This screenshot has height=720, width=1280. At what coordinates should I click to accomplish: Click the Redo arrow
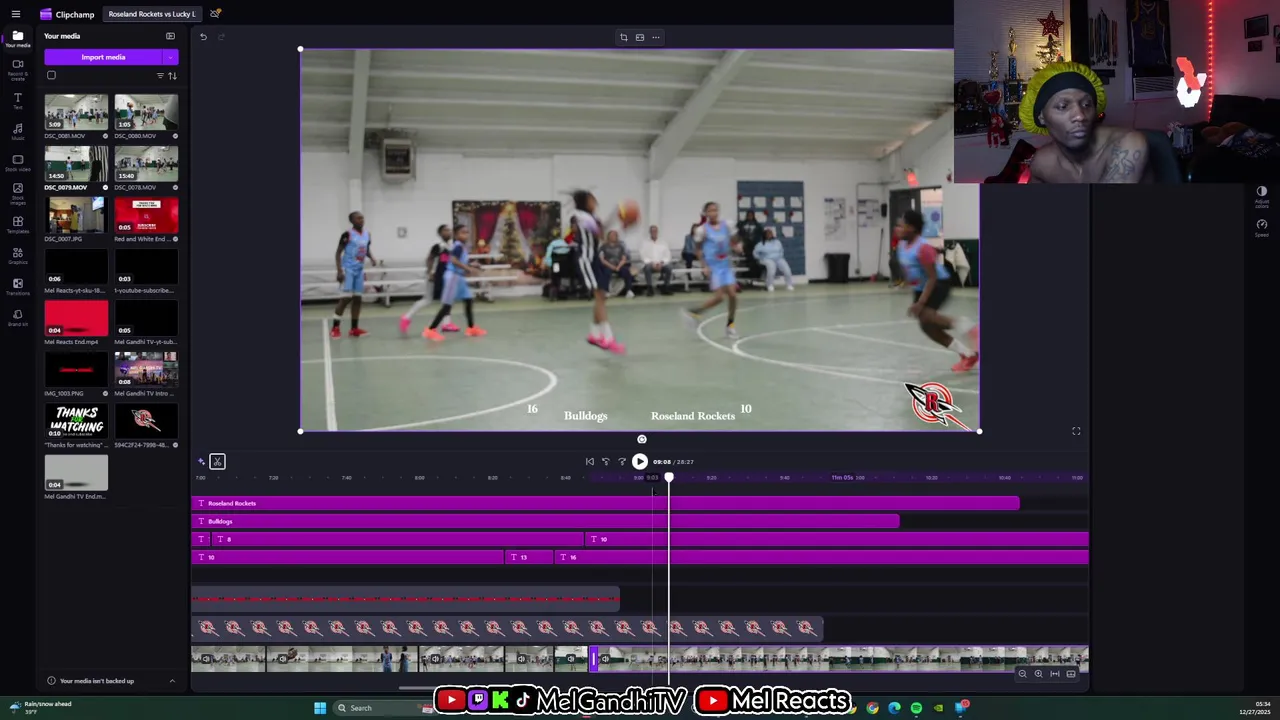(221, 37)
